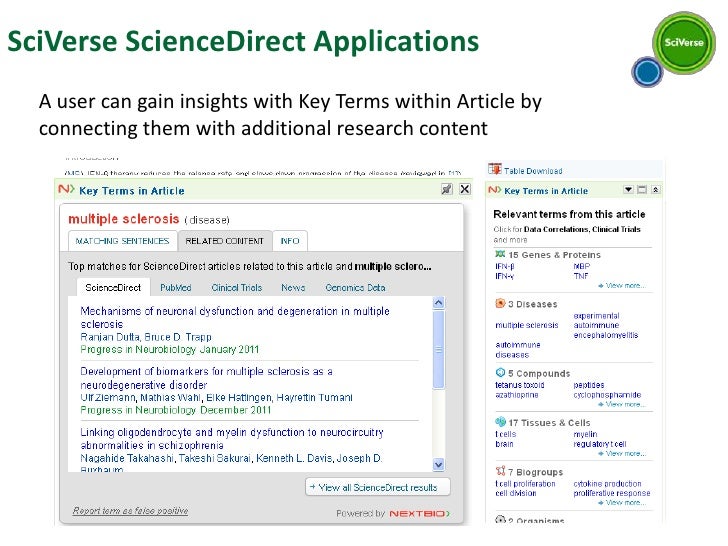Click the Compounds category icon
This screenshot has height=546, width=728.
pos(500,372)
